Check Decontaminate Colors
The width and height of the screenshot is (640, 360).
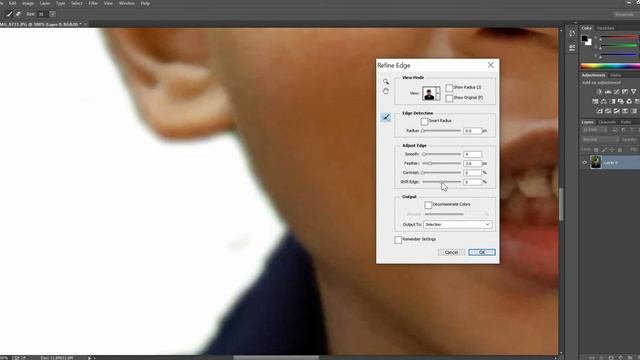[428, 204]
